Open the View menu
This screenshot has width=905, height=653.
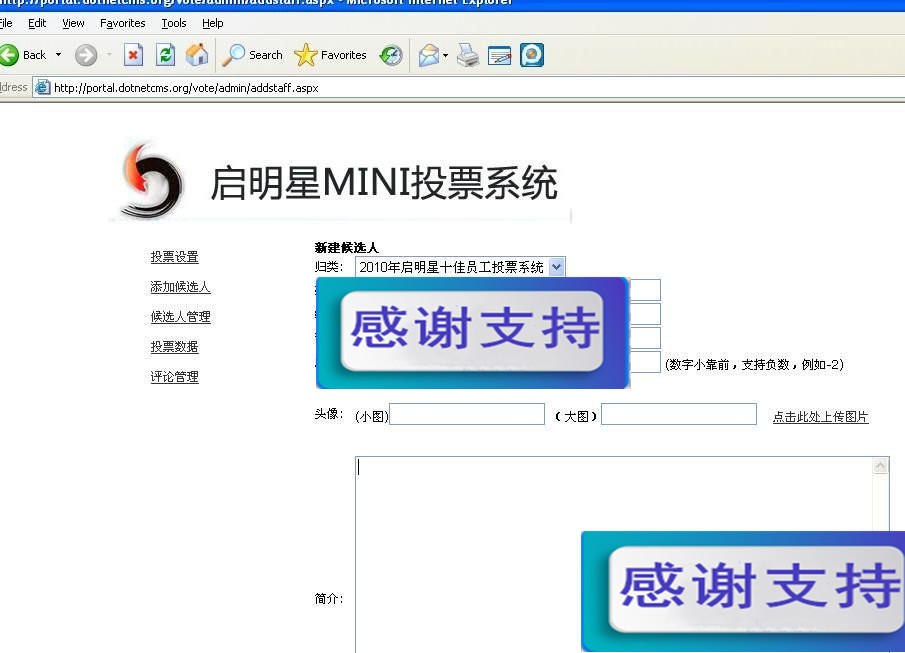(x=73, y=23)
